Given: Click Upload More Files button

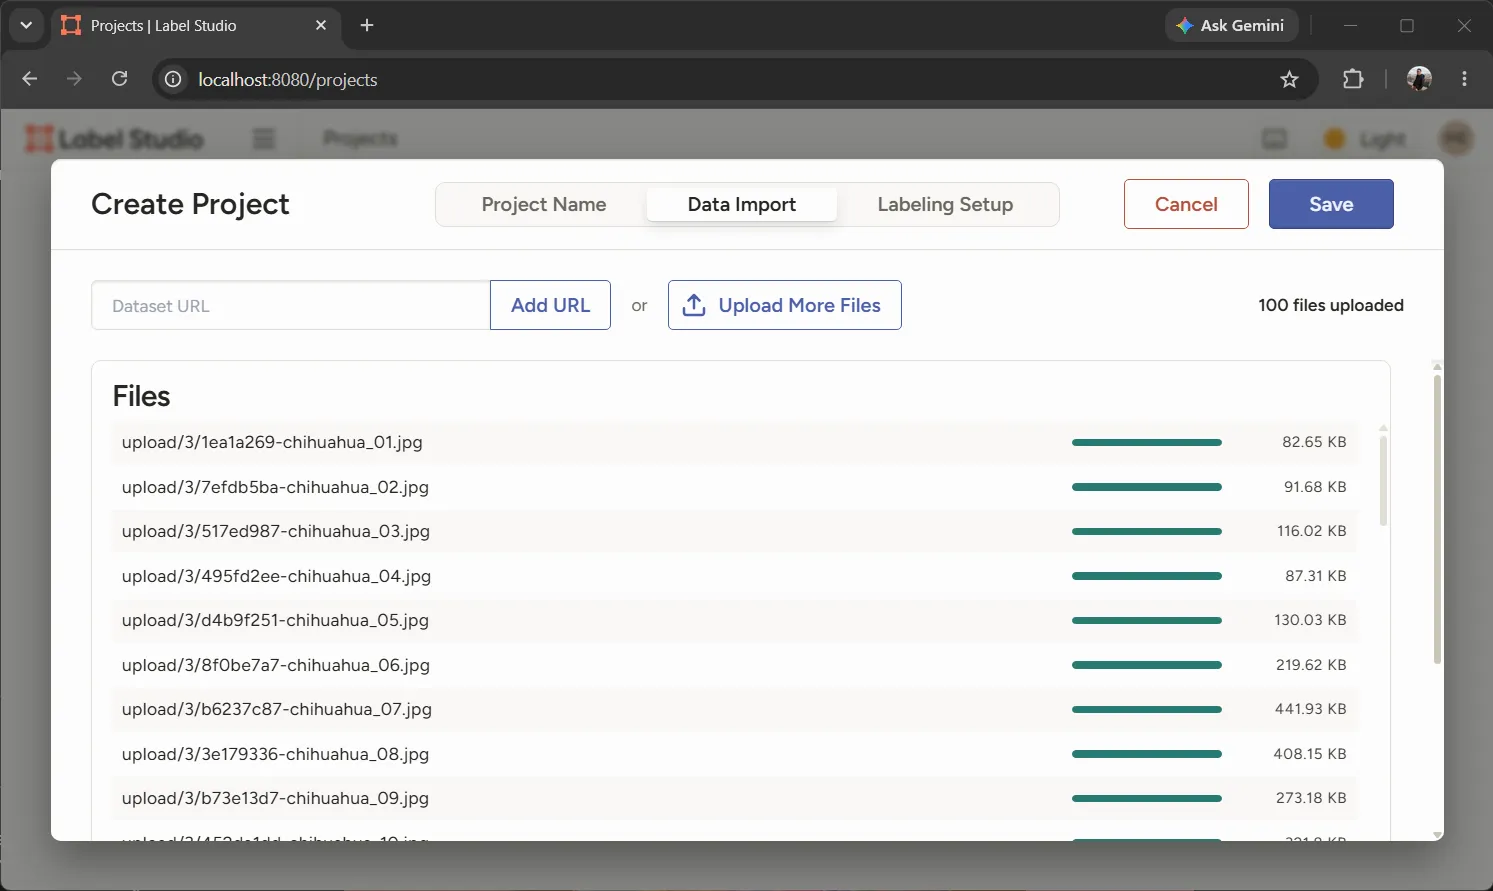Looking at the screenshot, I should (785, 305).
